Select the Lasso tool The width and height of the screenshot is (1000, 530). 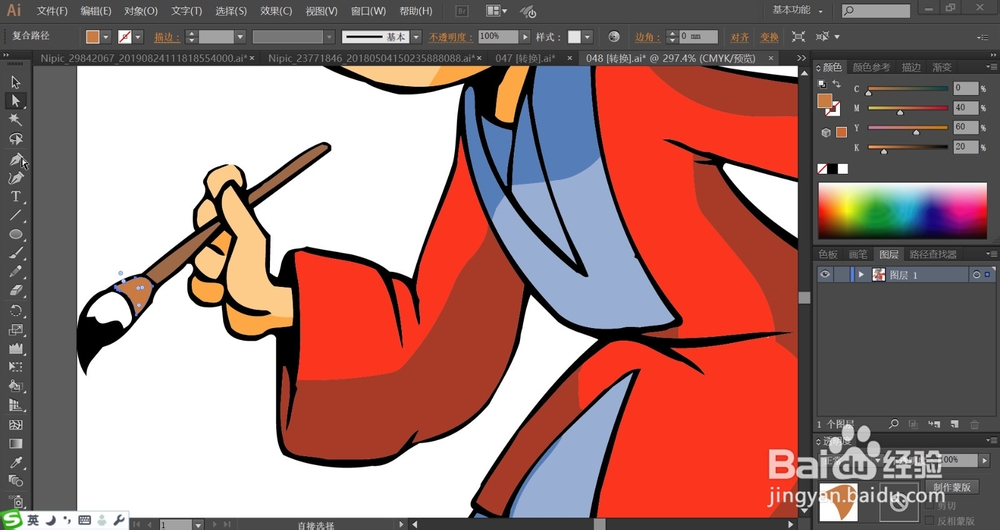(16, 139)
